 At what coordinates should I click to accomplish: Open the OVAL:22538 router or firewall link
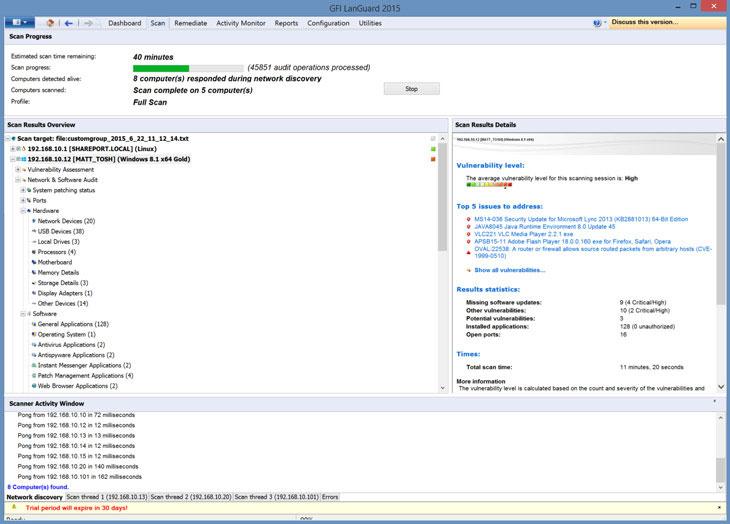pos(593,252)
